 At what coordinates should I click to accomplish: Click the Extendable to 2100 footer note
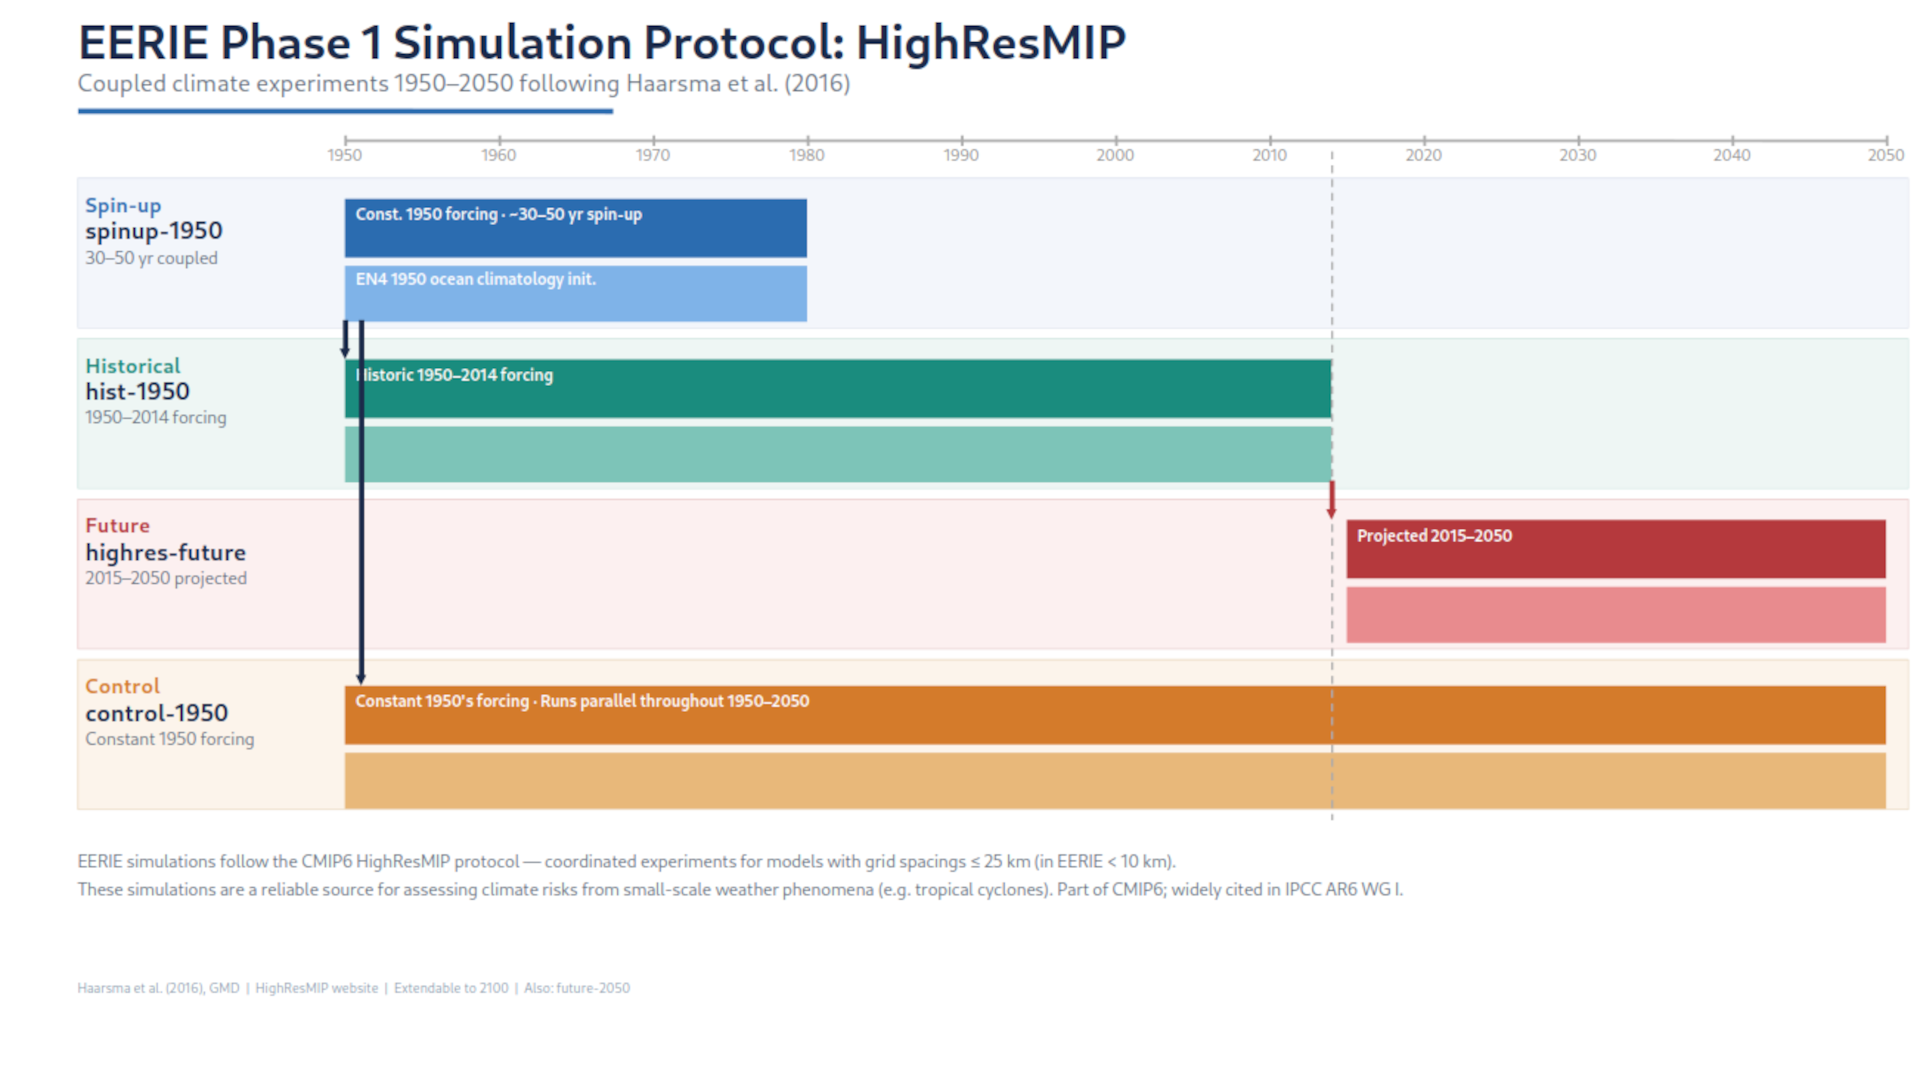[451, 988]
